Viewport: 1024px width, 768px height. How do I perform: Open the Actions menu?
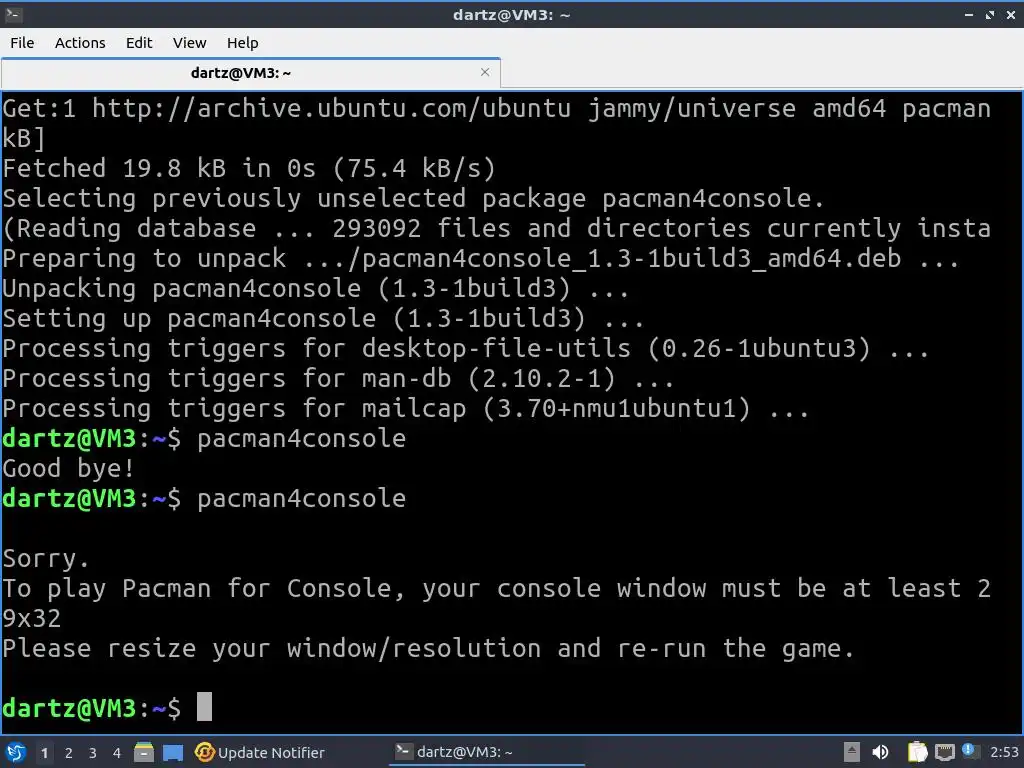pos(80,42)
